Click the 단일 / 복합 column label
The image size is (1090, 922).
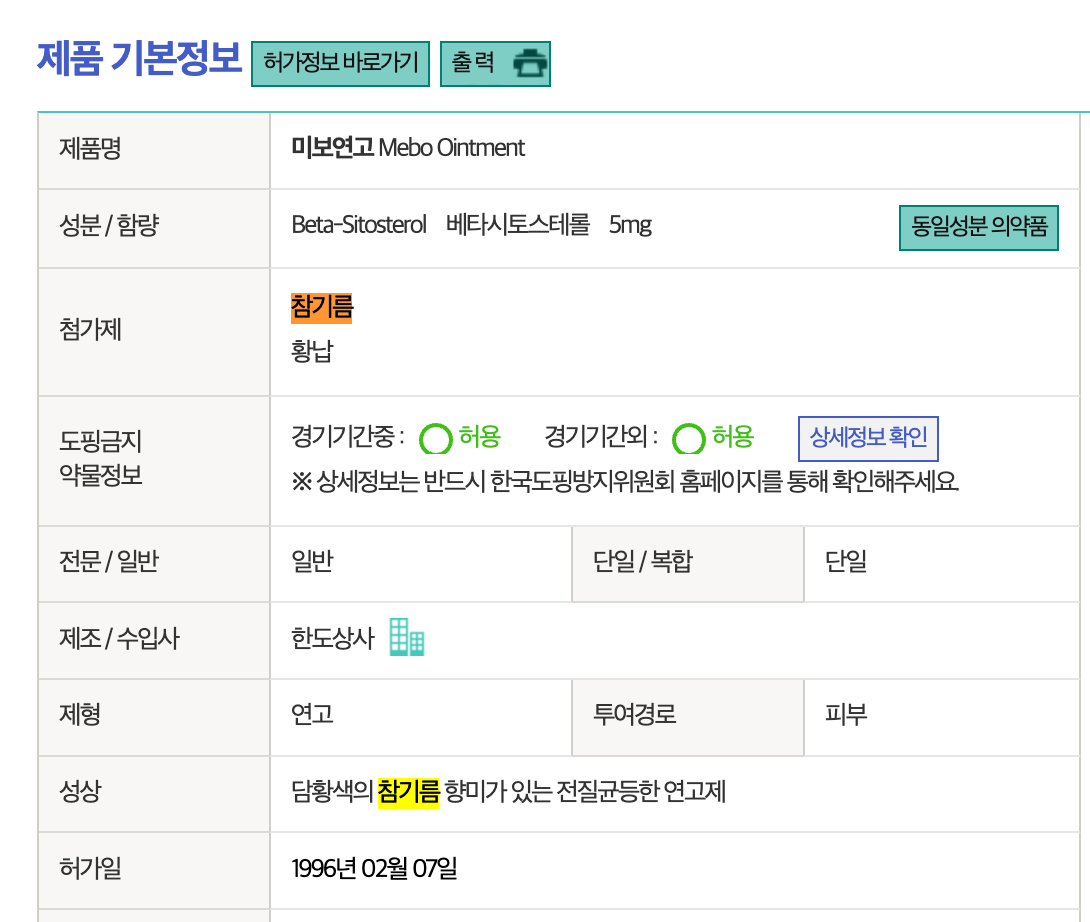pos(643,560)
